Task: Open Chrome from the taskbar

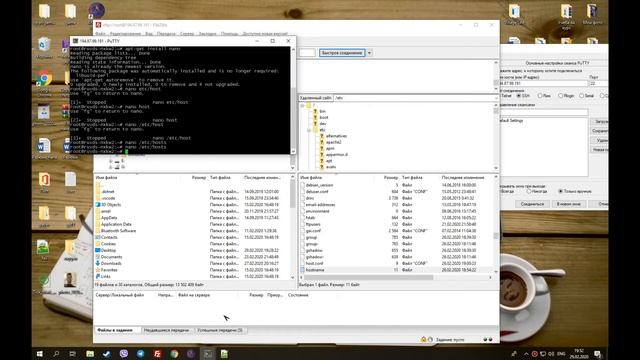Action: pos(174,354)
